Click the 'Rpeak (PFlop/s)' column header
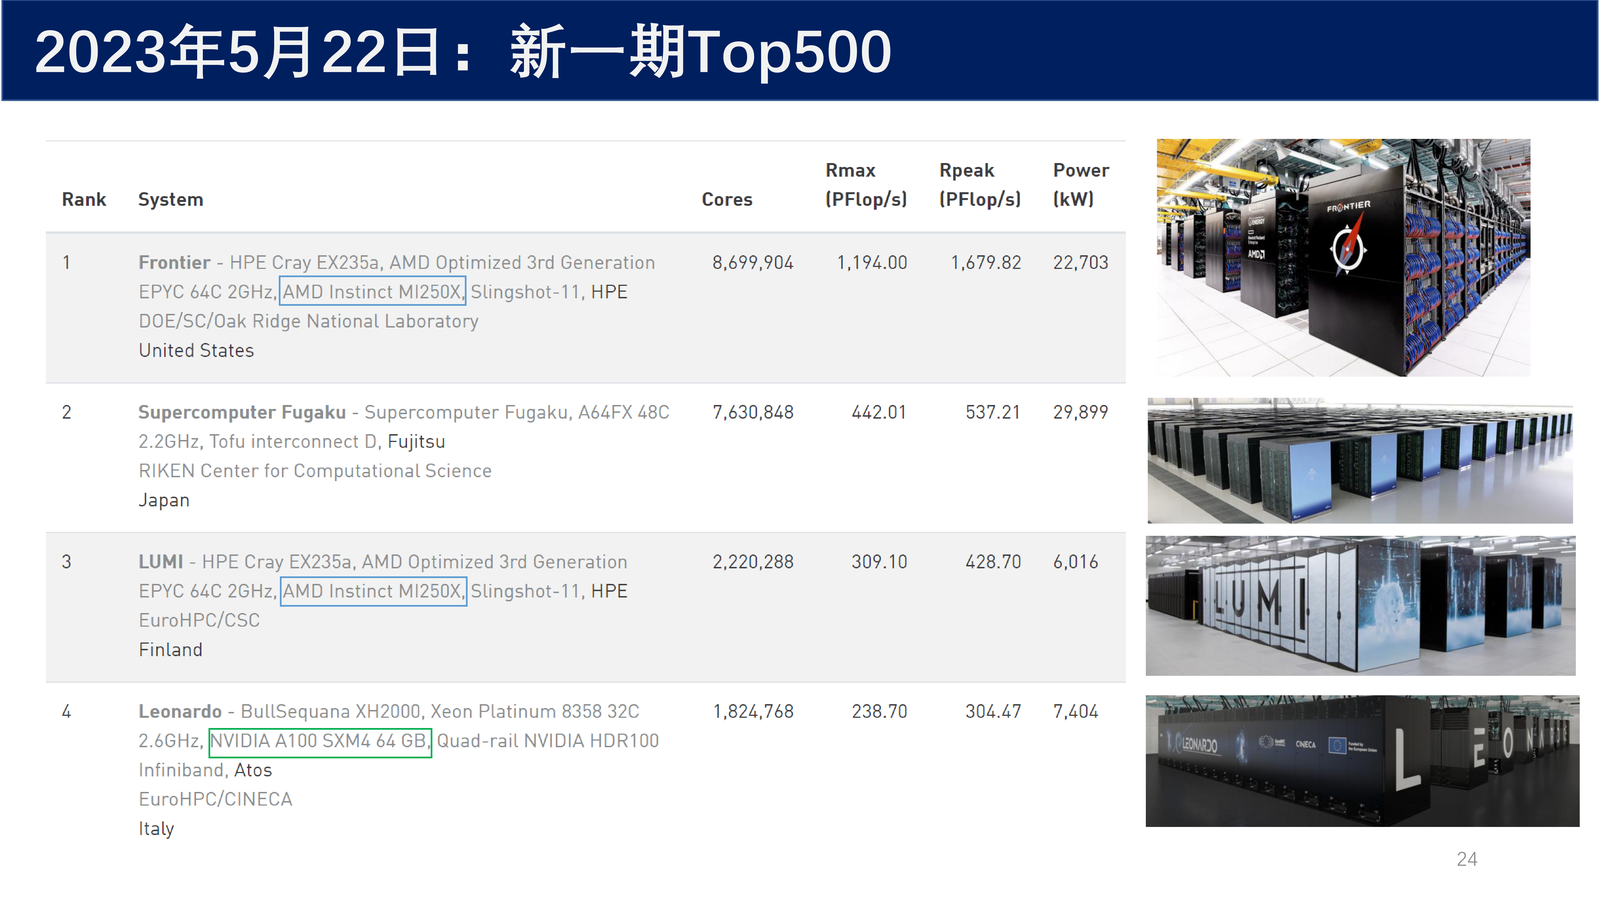The height and width of the screenshot is (900, 1600). tap(980, 185)
